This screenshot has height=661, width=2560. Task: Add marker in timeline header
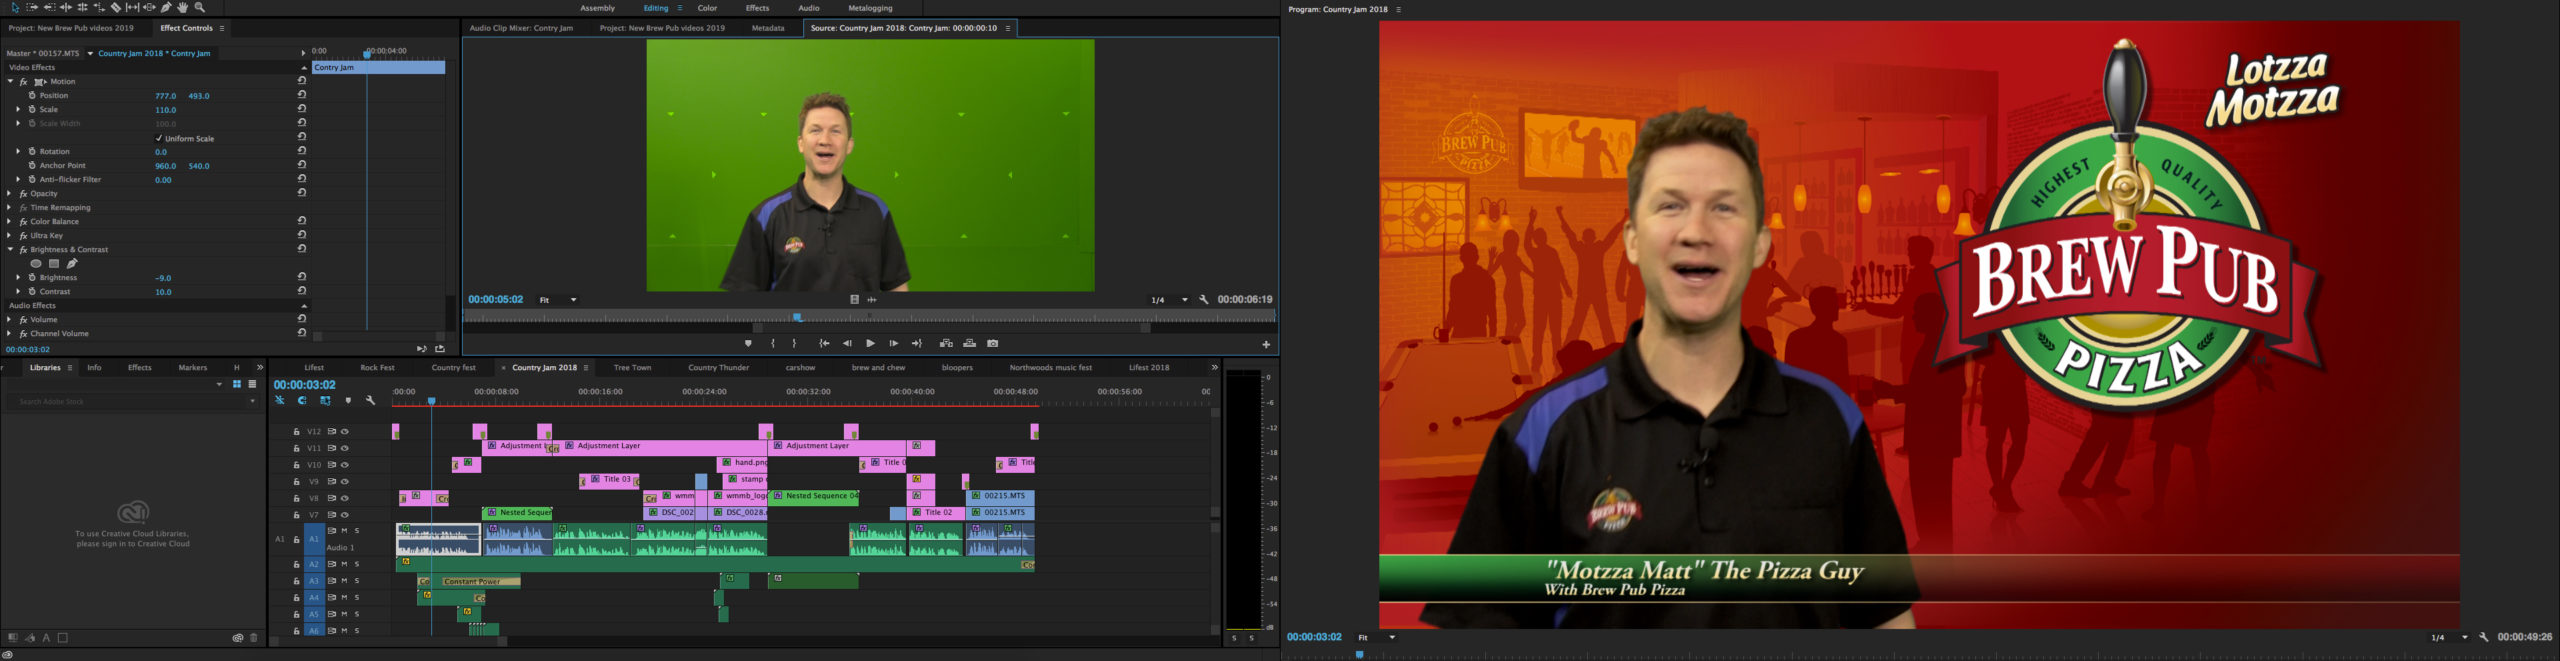[348, 400]
